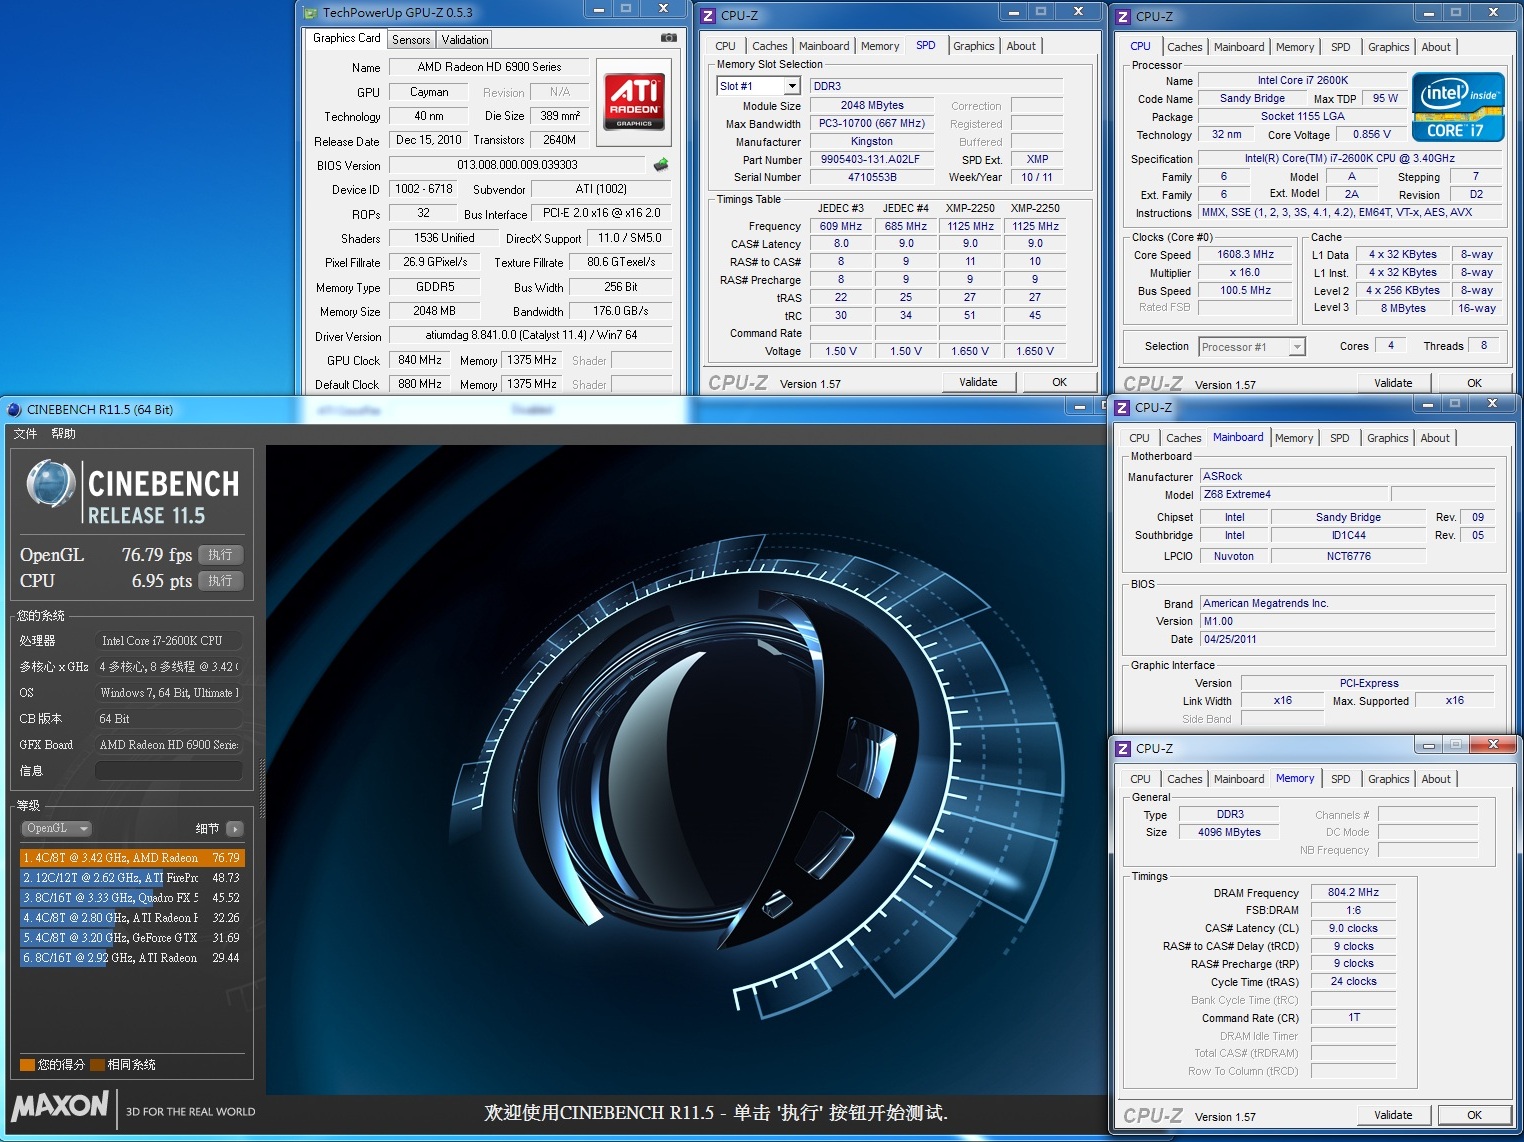The image size is (1524, 1142).
Task: Select ranking row 5 GeForce GTX
Action: [132, 938]
